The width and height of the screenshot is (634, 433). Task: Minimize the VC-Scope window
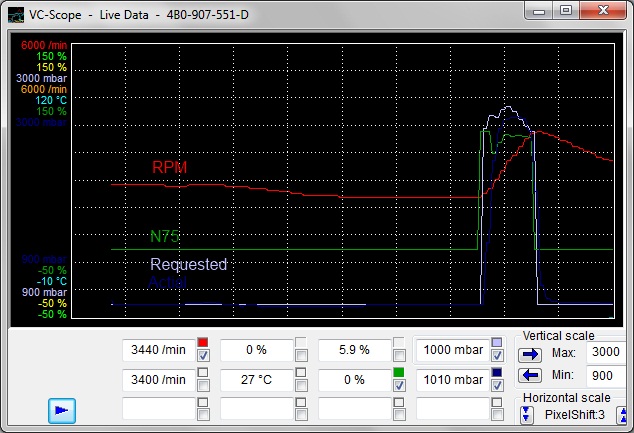pos(541,11)
